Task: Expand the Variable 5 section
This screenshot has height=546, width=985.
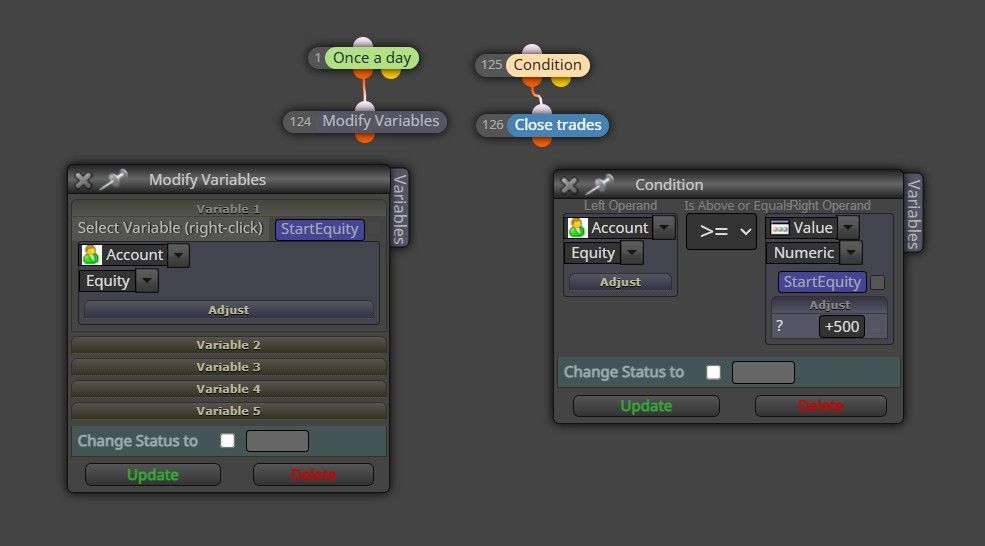Action: click(229, 411)
